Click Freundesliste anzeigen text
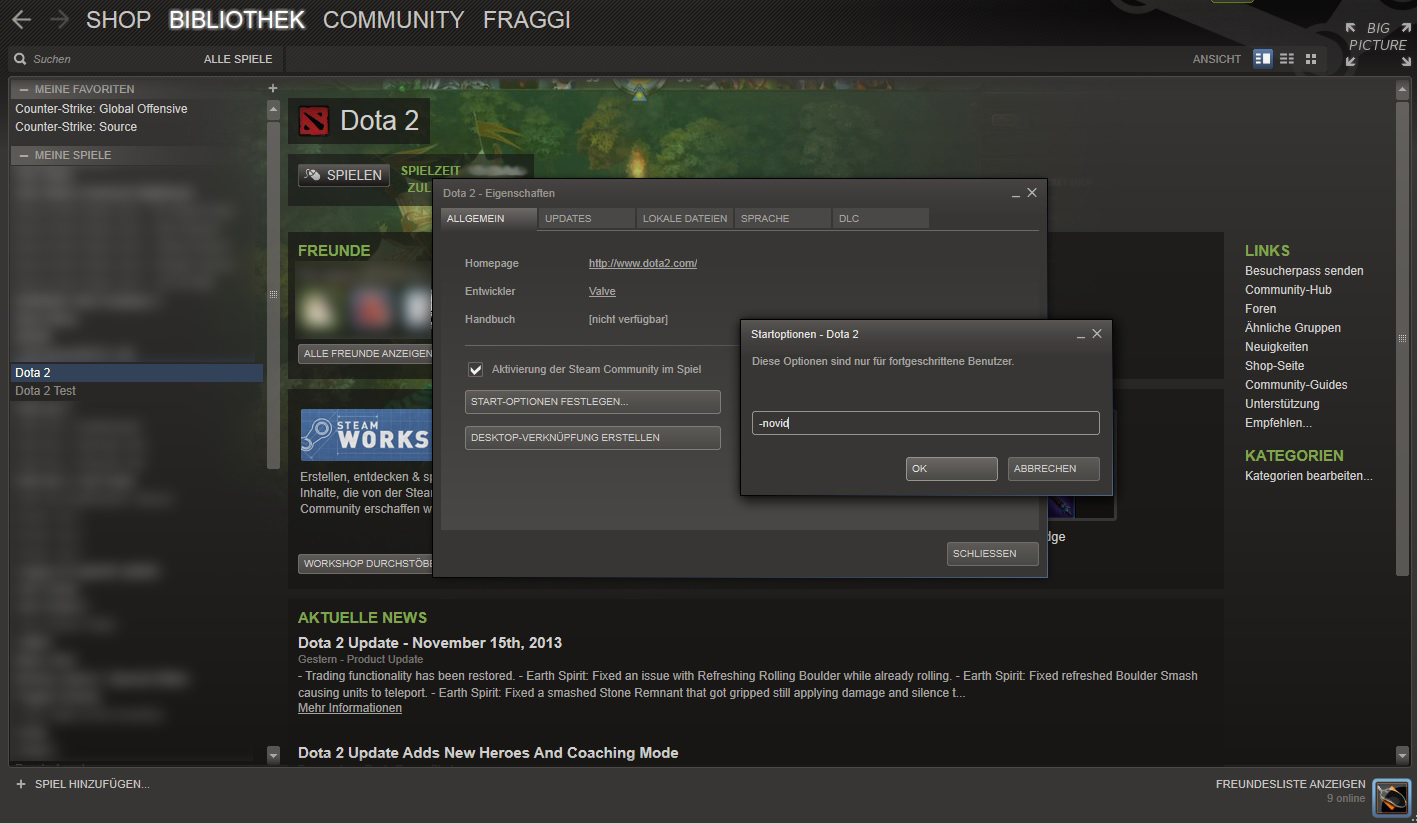 click(1290, 784)
